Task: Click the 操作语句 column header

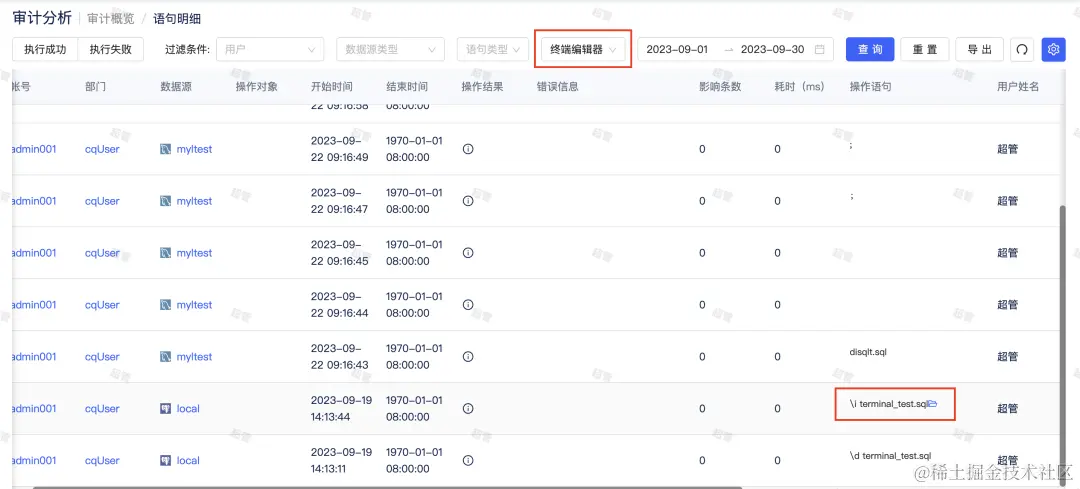Action: [x=871, y=87]
